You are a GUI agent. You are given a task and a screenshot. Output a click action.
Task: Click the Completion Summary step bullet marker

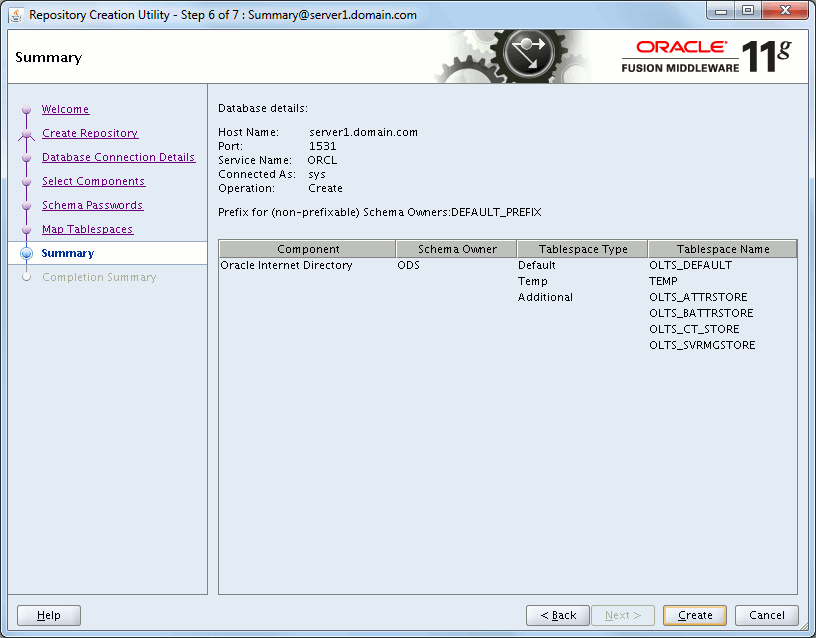tap(27, 277)
